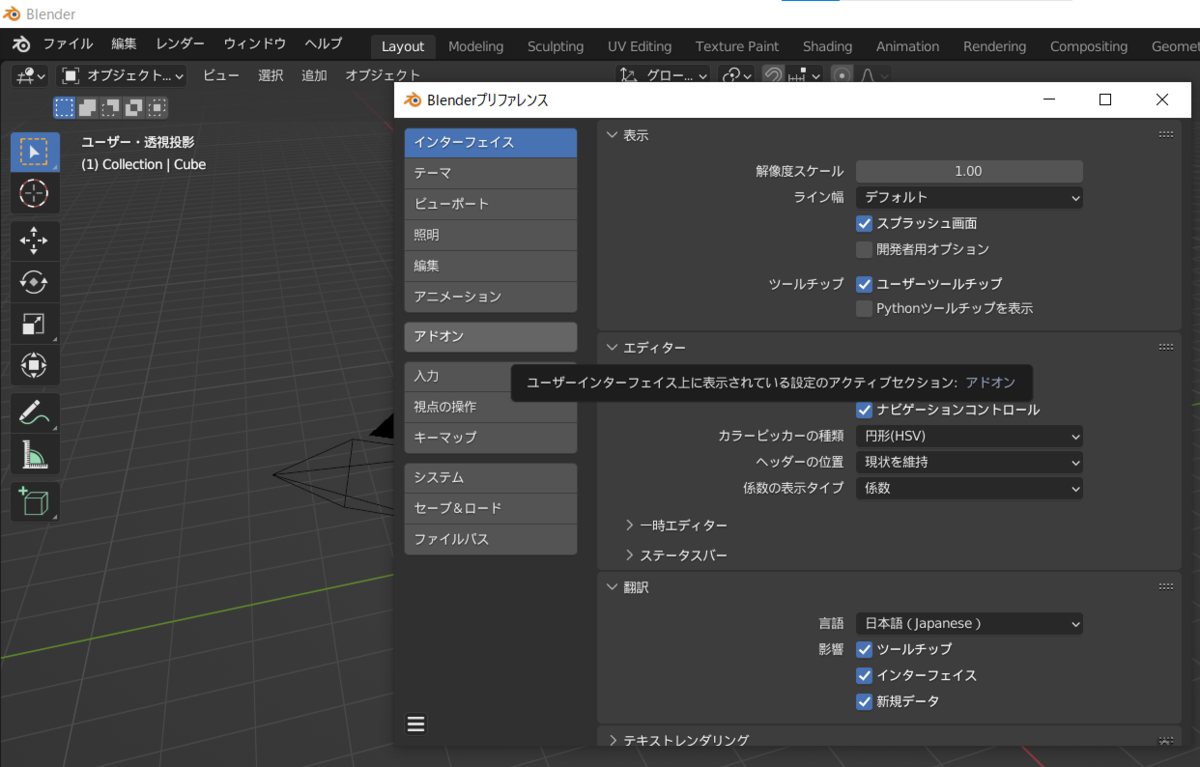The height and width of the screenshot is (767, 1200).
Task: Click the 翻訳 panel drag grip
Action: 1166,587
